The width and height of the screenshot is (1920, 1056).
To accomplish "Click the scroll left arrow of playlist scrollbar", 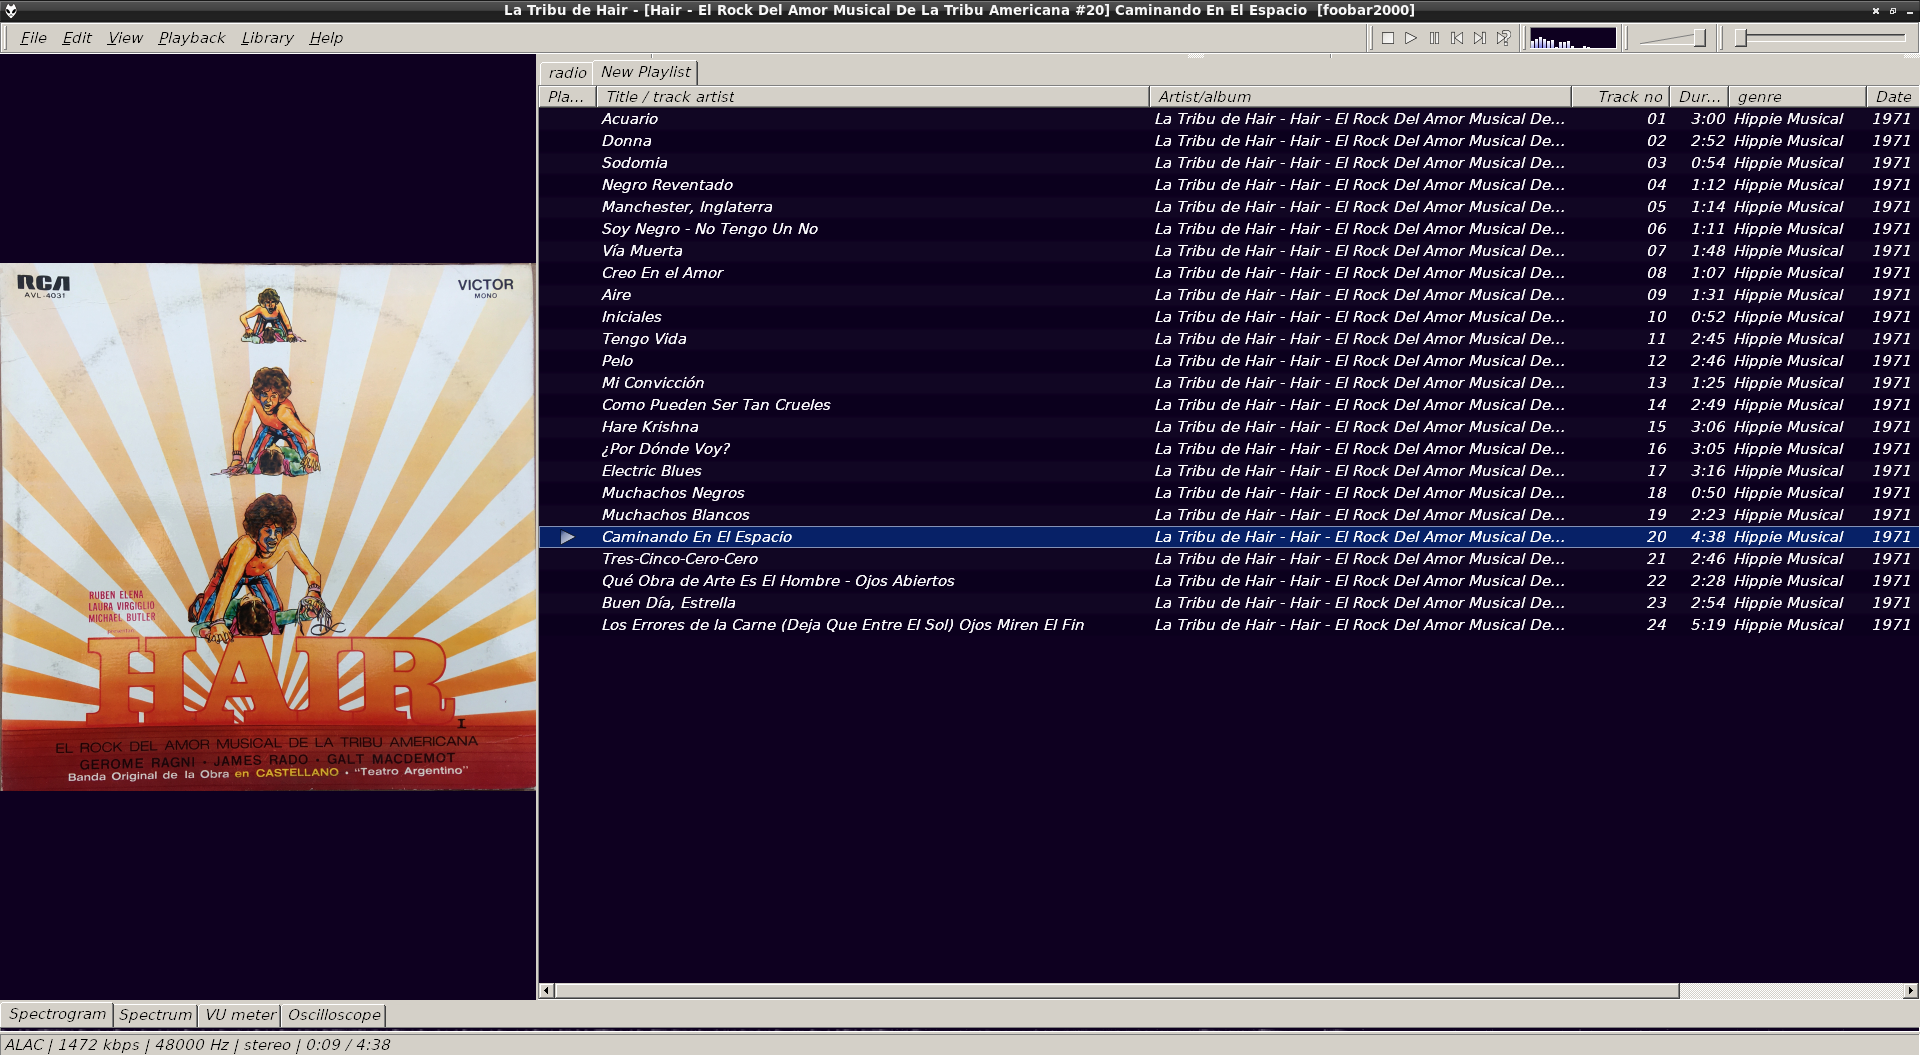I will (546, 991).
